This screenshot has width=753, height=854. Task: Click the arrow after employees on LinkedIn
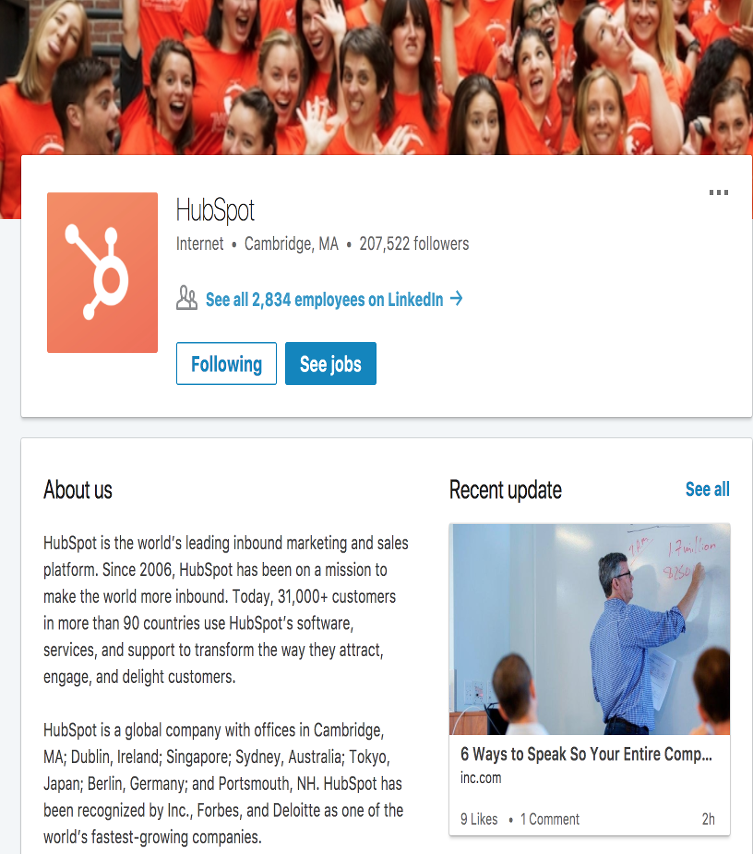456,298
